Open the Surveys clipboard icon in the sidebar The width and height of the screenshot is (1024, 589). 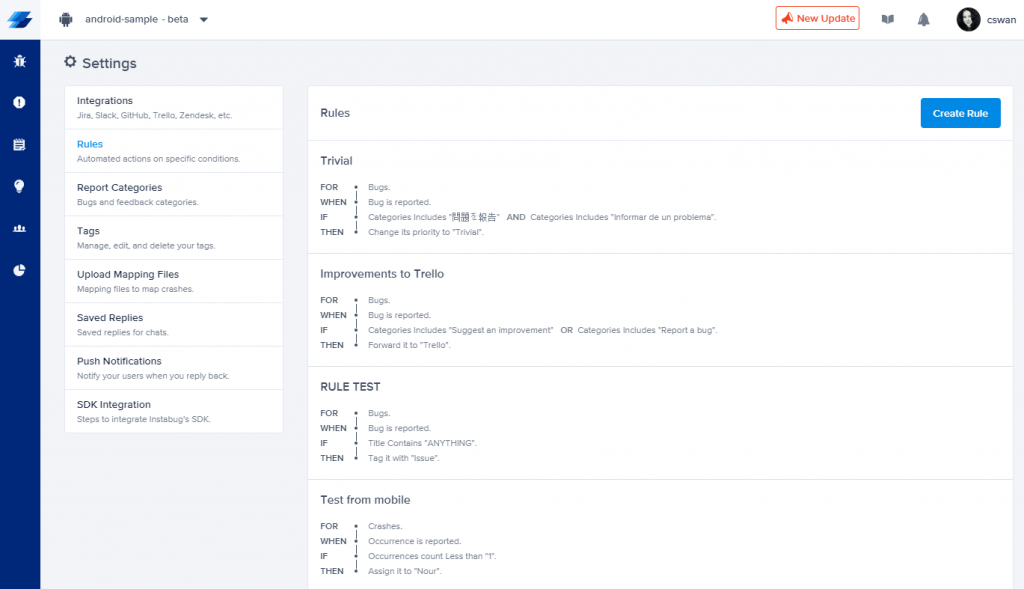[x=20, y=144]
